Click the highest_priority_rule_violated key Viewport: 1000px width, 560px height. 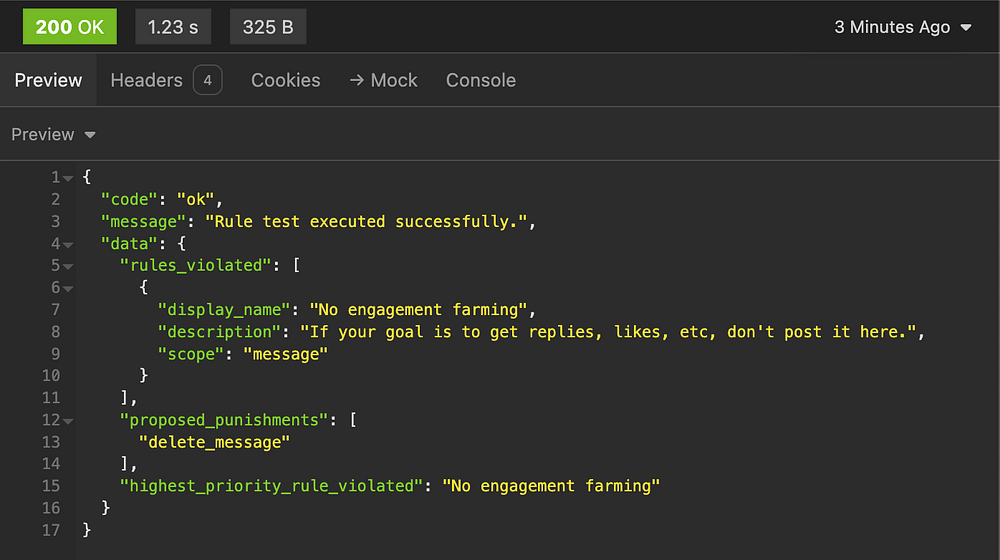pyautogui.click(x=267, y=486)
